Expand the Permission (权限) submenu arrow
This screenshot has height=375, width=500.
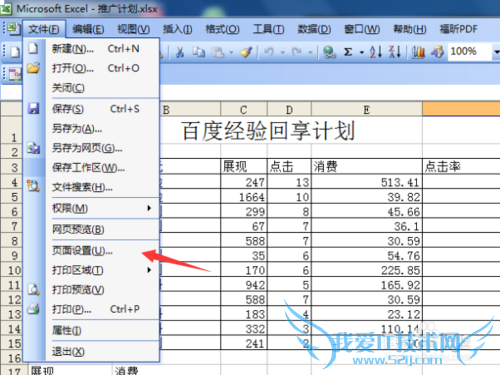coord(149,208)
